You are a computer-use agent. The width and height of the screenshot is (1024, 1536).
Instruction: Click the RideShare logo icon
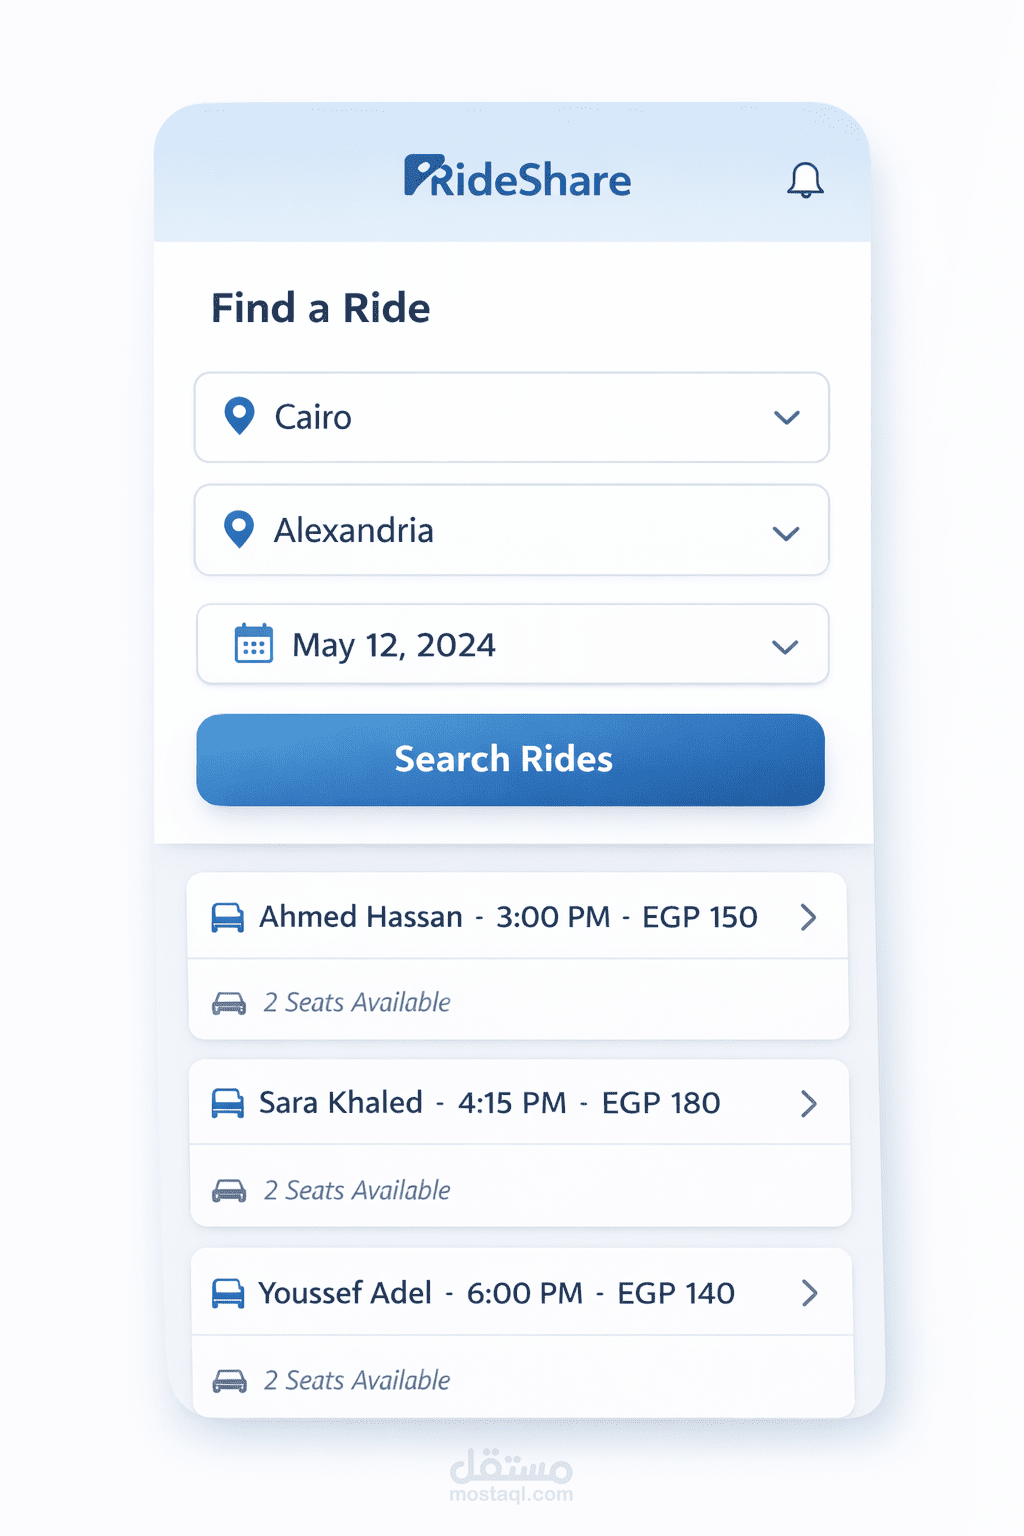click(419, 176)
